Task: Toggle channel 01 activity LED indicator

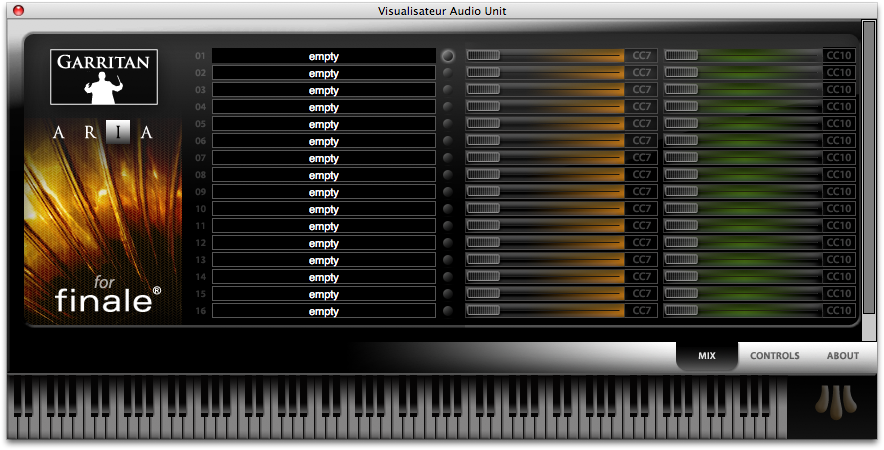Action: [447, 56]
